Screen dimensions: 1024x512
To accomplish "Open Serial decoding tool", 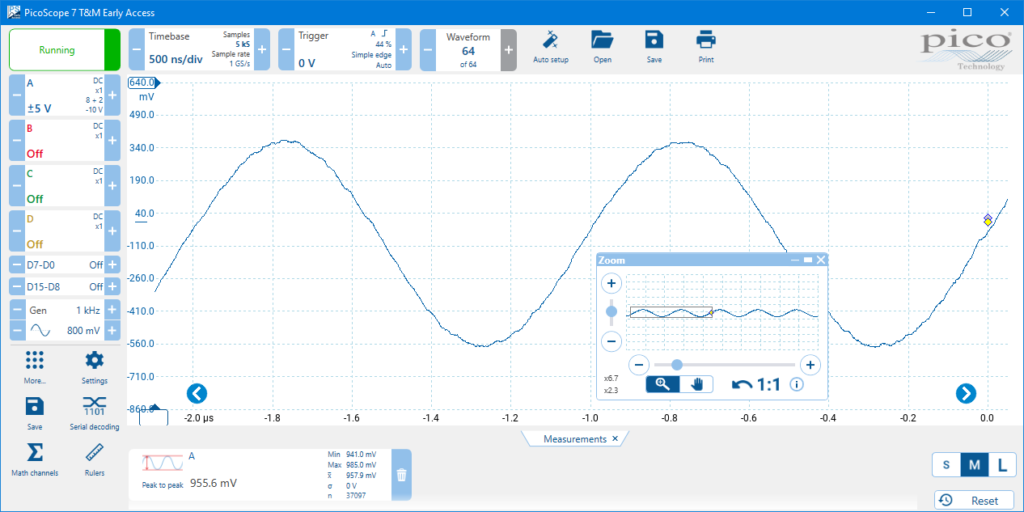I will click(x=95, y=413).
